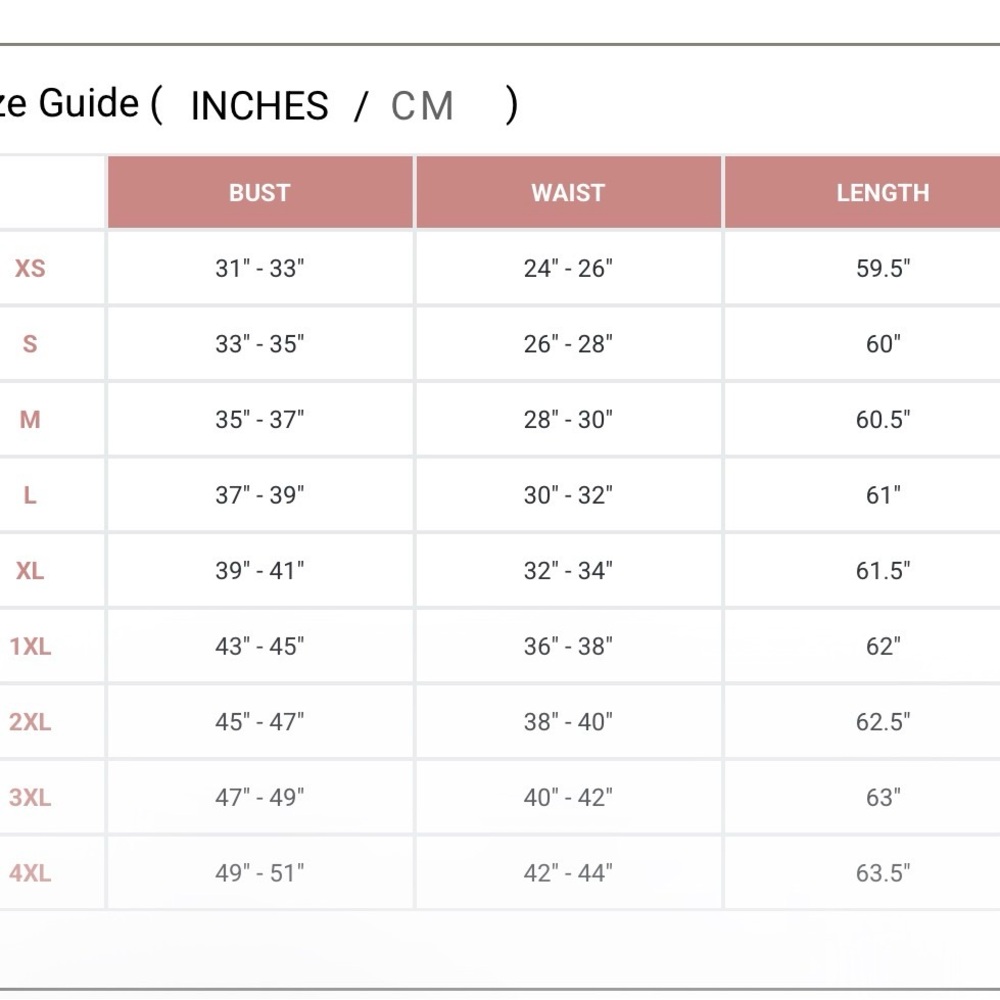The height and width of the screenshot is (1000, 1000).
Task: Click the WAIST column header
Action: (568, 192)
